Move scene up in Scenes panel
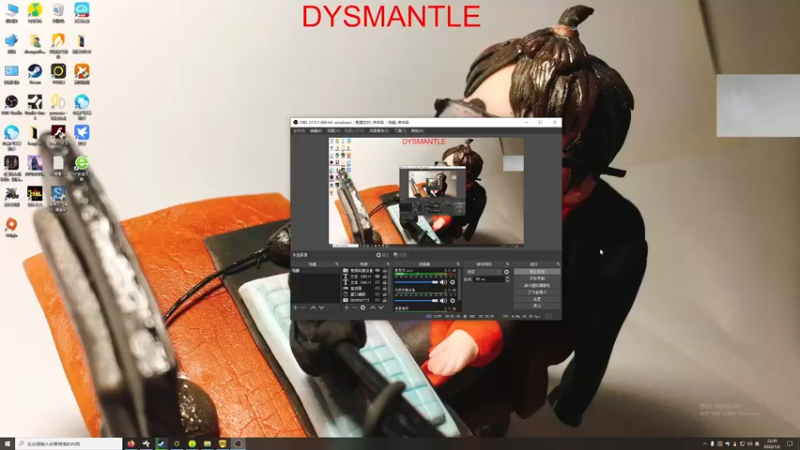The width and height of the screenshot is (800, 450). pos(313,308)
